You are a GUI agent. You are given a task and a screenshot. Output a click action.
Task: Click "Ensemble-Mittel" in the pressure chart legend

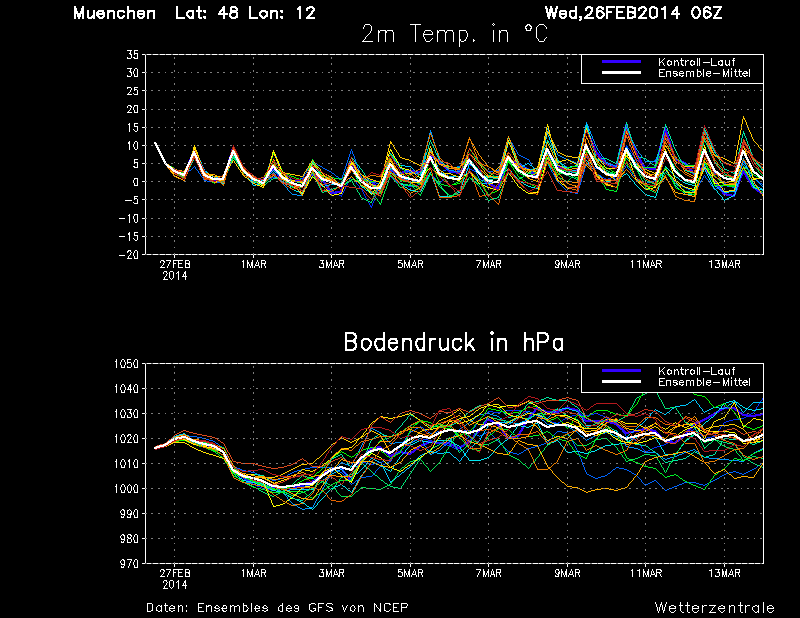coord(704,382)
